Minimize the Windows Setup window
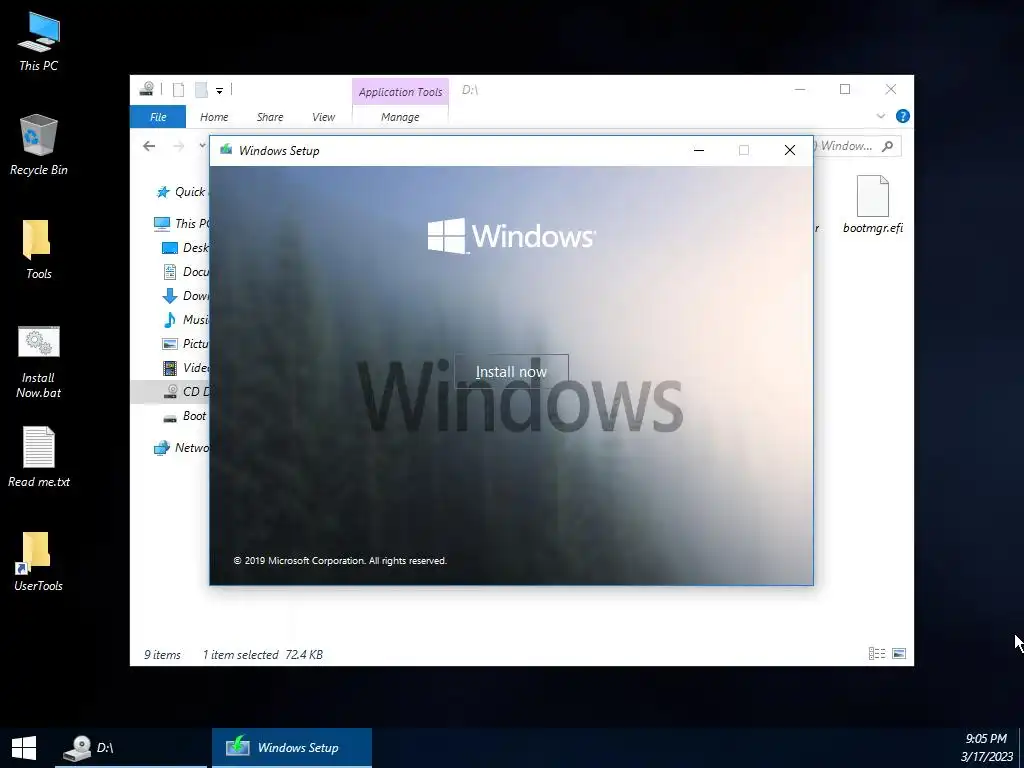The image size is (1024, 768). click(x=699, y=150)
